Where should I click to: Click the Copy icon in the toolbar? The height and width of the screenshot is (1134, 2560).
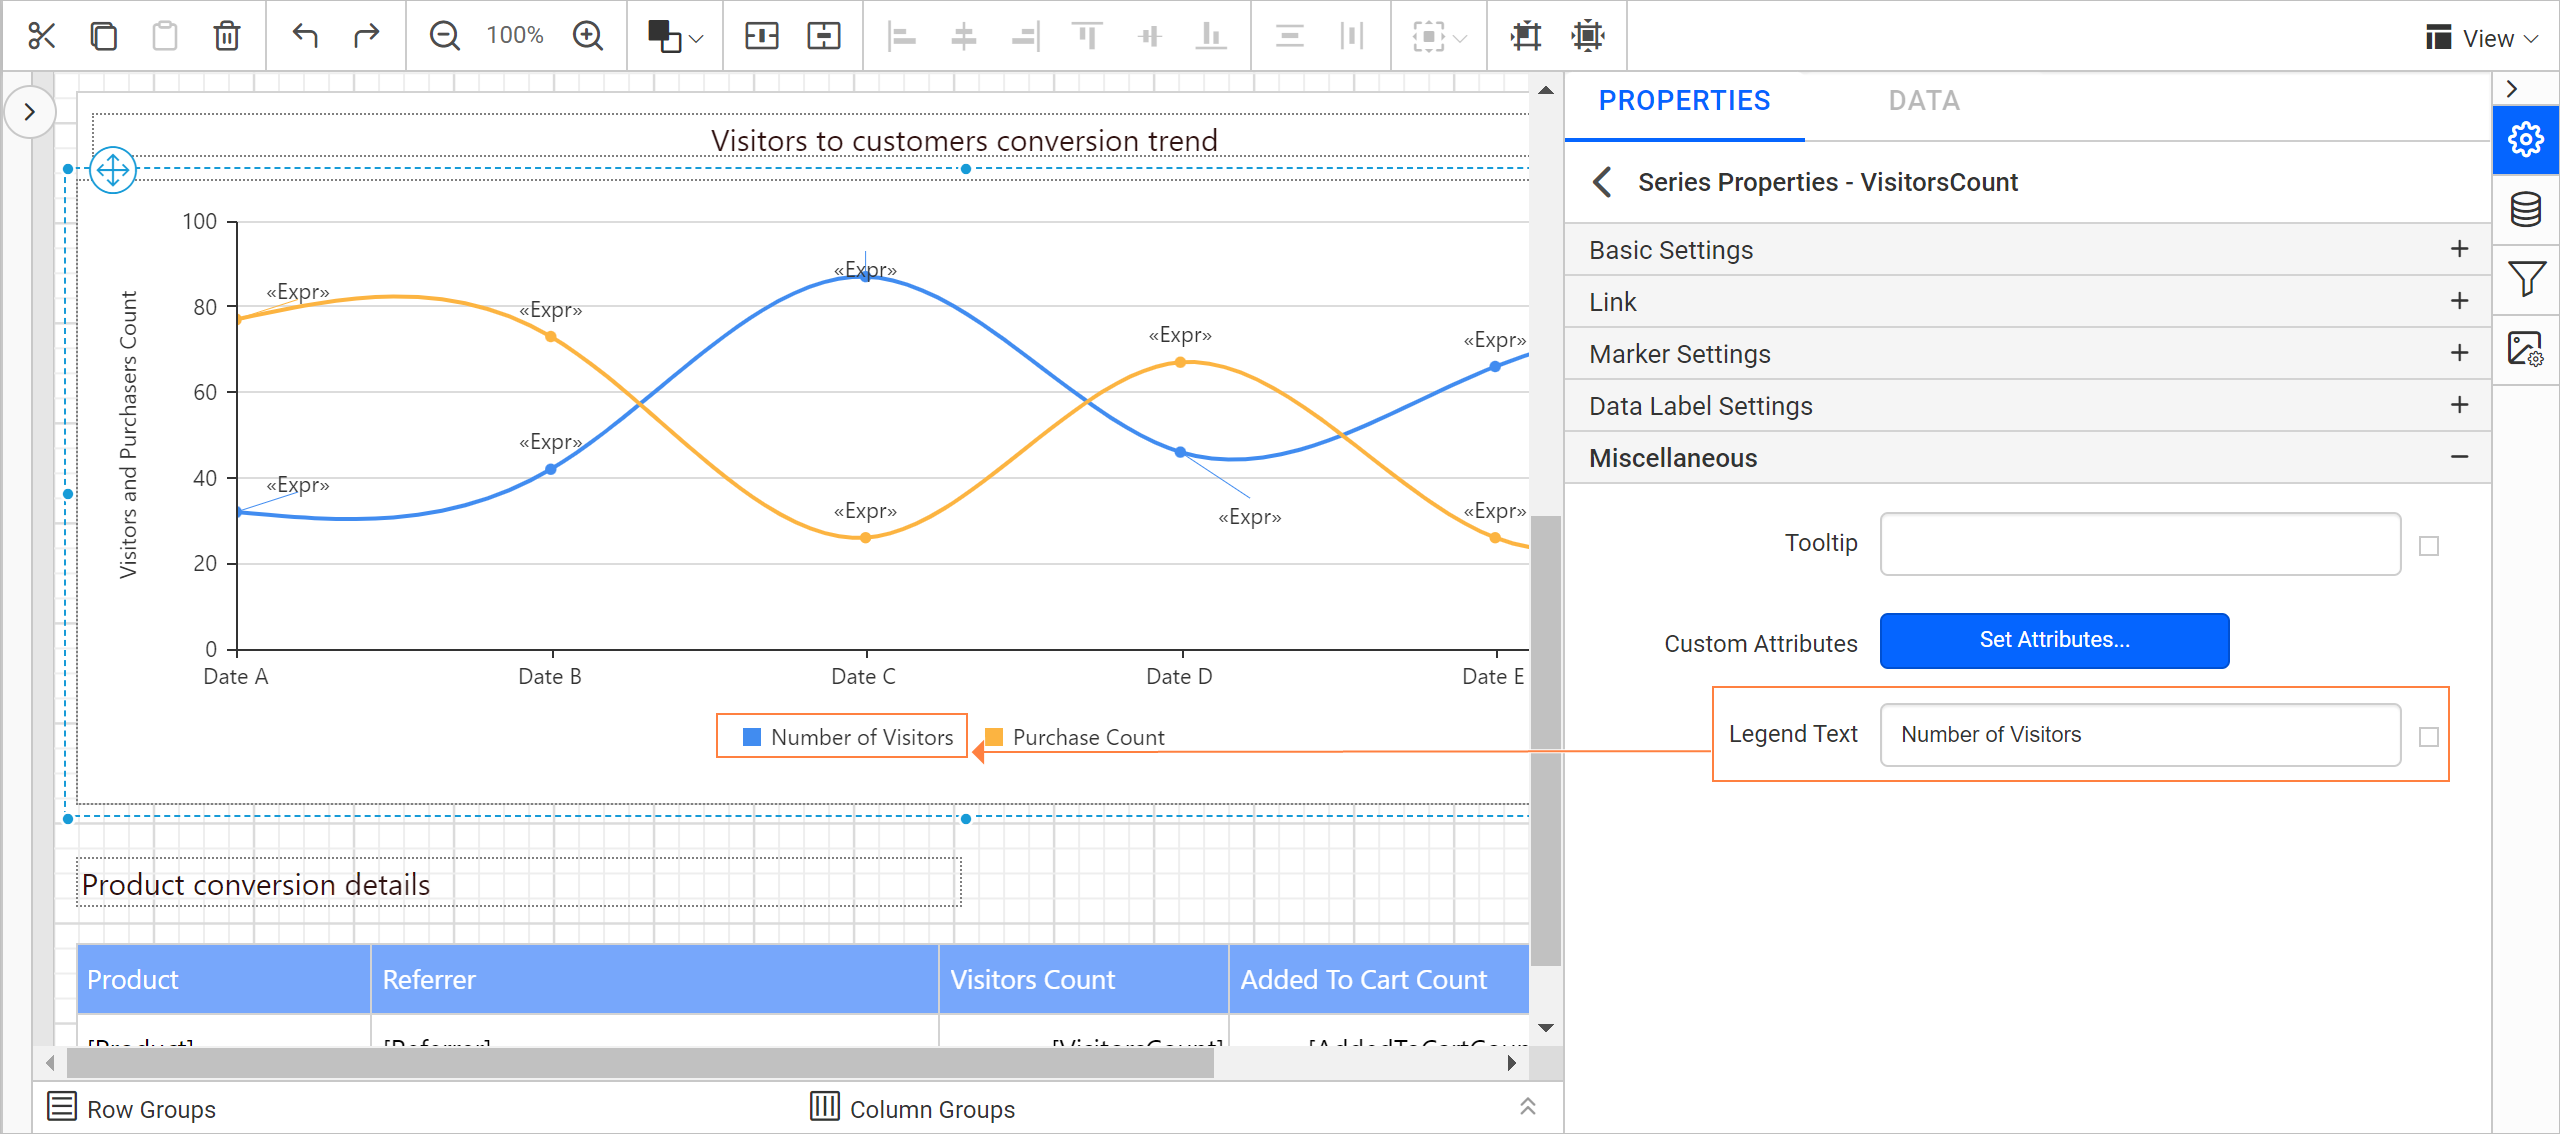click(103, 35)
